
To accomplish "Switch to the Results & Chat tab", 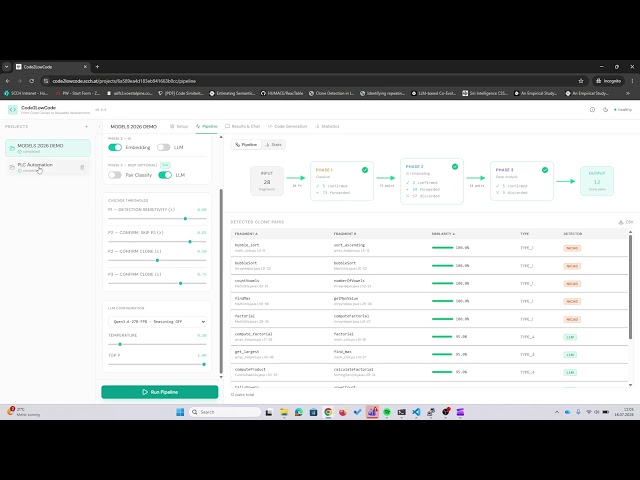I will 242,127.
